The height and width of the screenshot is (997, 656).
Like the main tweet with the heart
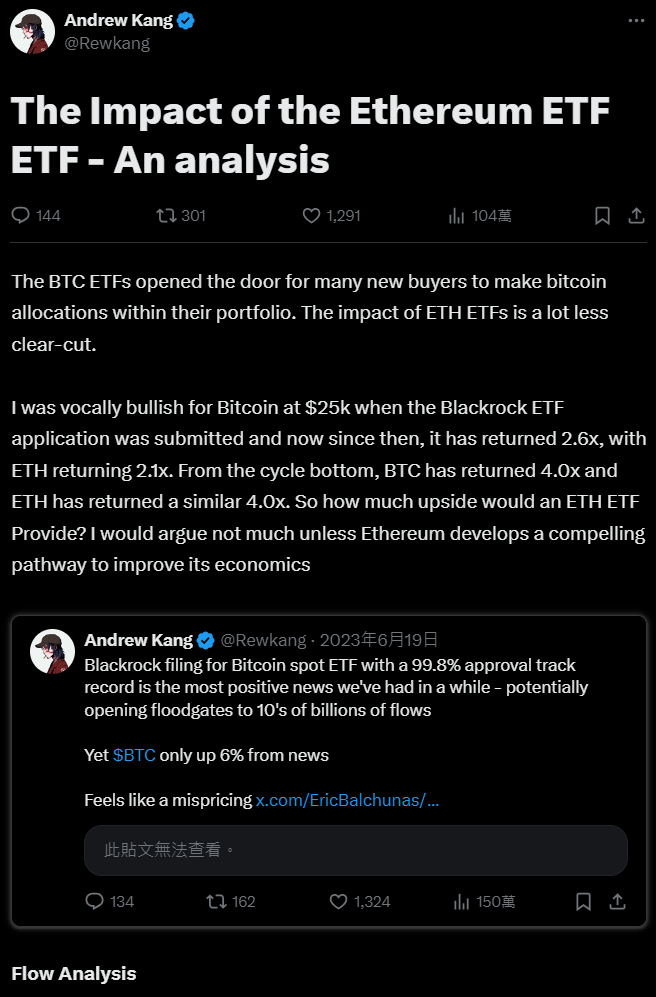pos(311,215)
